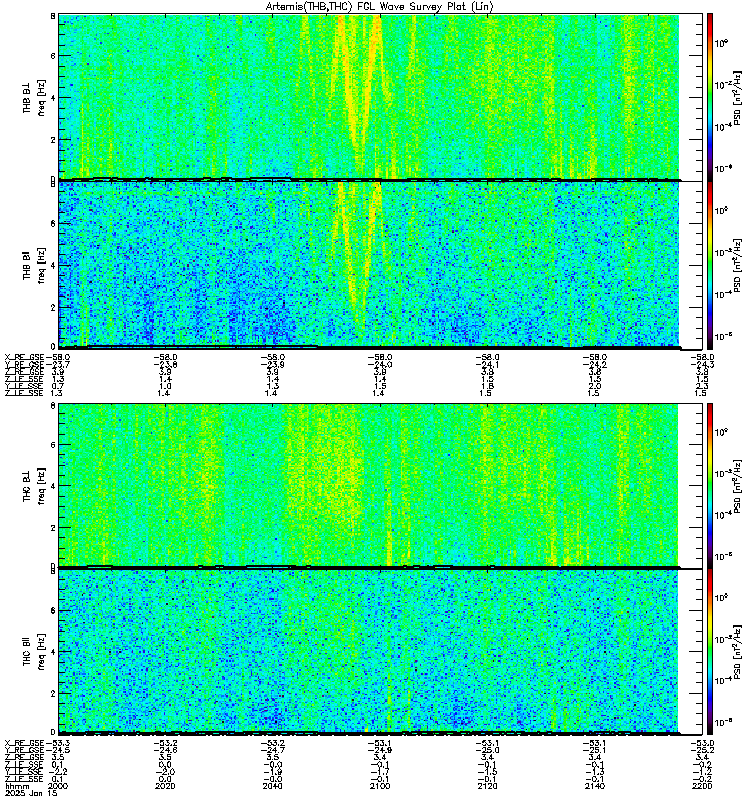Click the 8 Hz tick label on THB B⊥ axis
750x800 pixels.
point(53,16)
